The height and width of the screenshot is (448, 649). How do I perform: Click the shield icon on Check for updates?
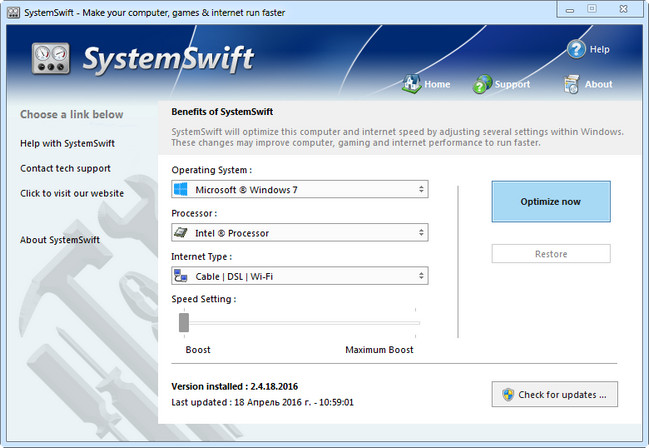pyautogui.click(x=508, y=394)
